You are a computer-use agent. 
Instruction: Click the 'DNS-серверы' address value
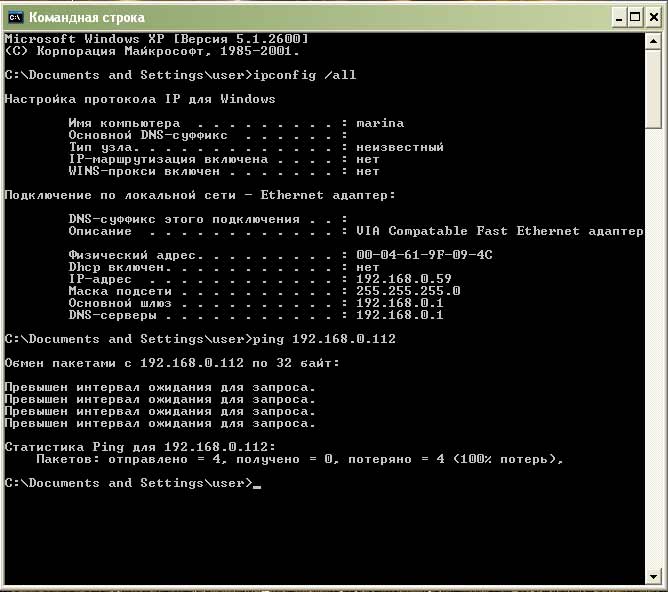[400, 315]
